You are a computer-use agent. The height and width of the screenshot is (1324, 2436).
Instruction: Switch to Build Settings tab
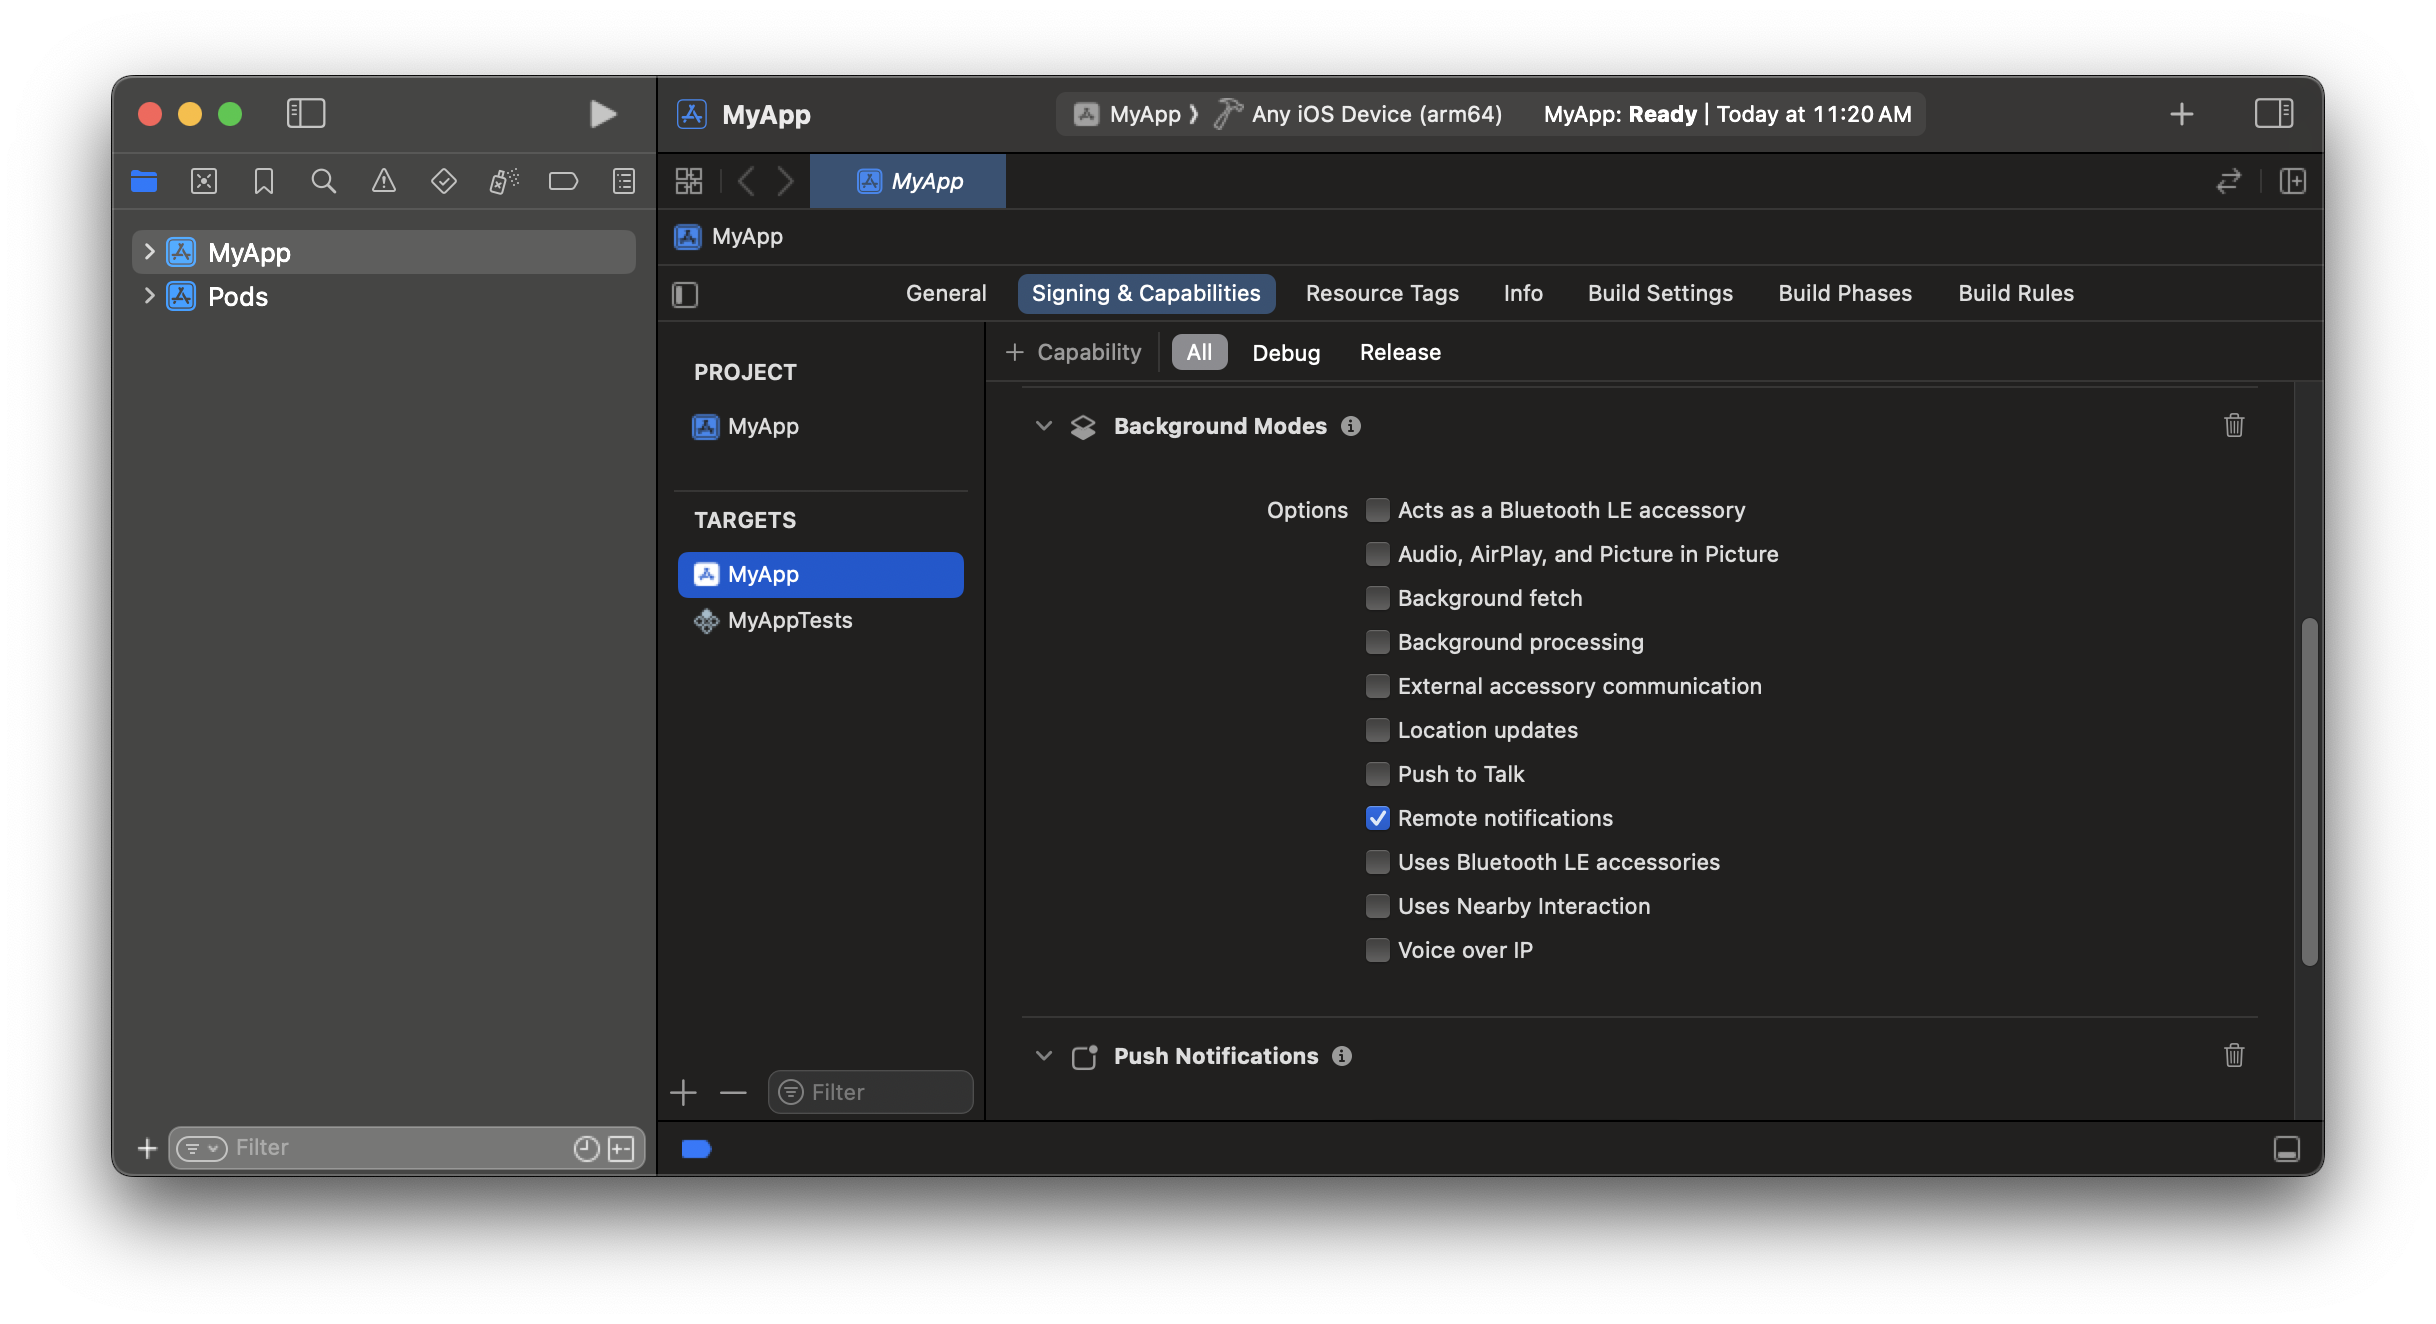[1660, 293]
